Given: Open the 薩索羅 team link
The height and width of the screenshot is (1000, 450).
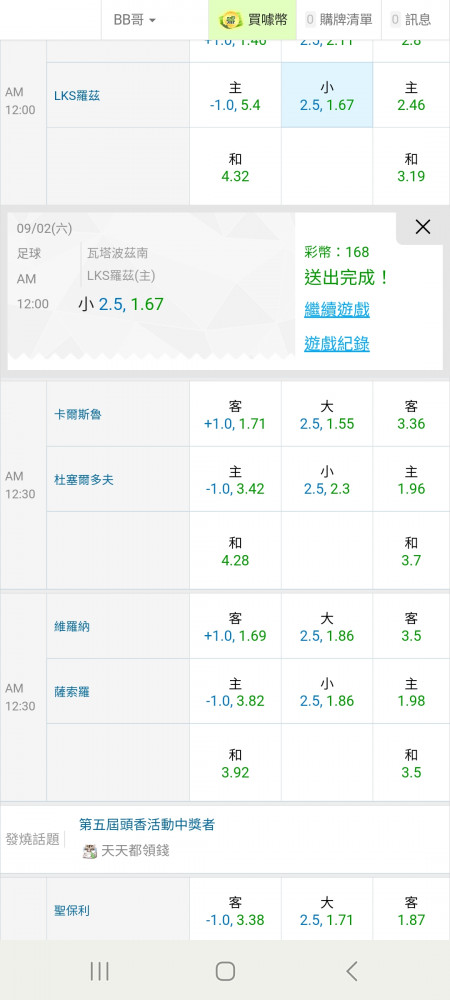Looking at the screenshot, I should pos(72,692).
